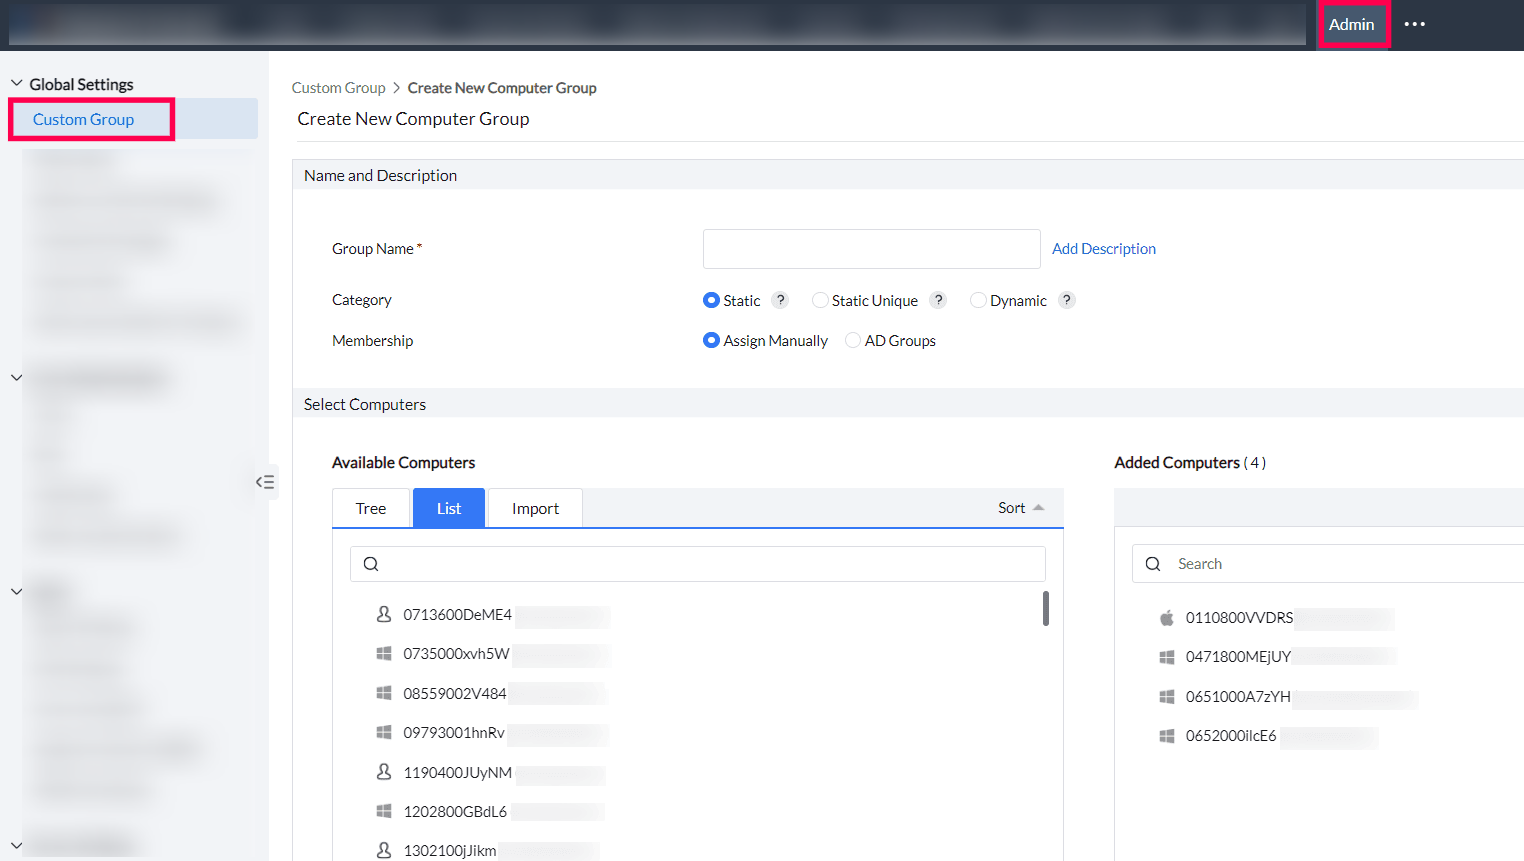Image resolution: width=1524 pixels, height=861 pixels.
Task: Click the help icon beside Dynamic
Action: [x=1066, y=300]
